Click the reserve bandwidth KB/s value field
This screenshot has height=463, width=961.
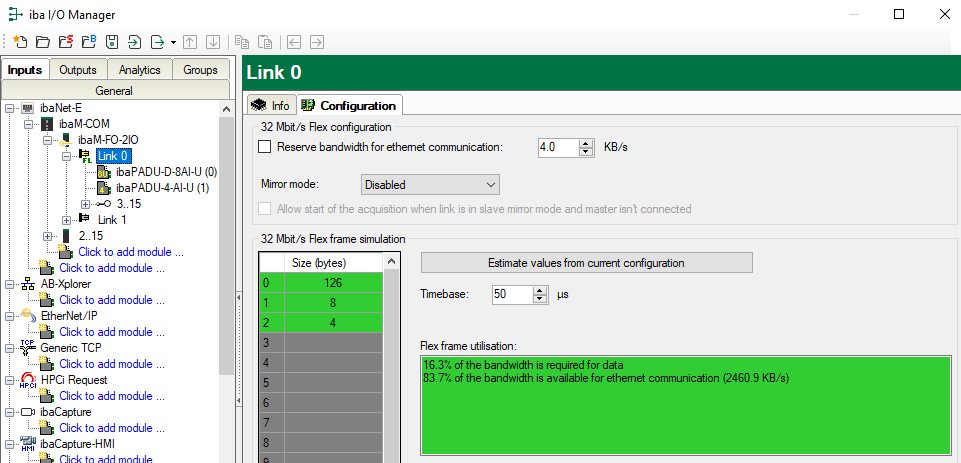[558, 148]
